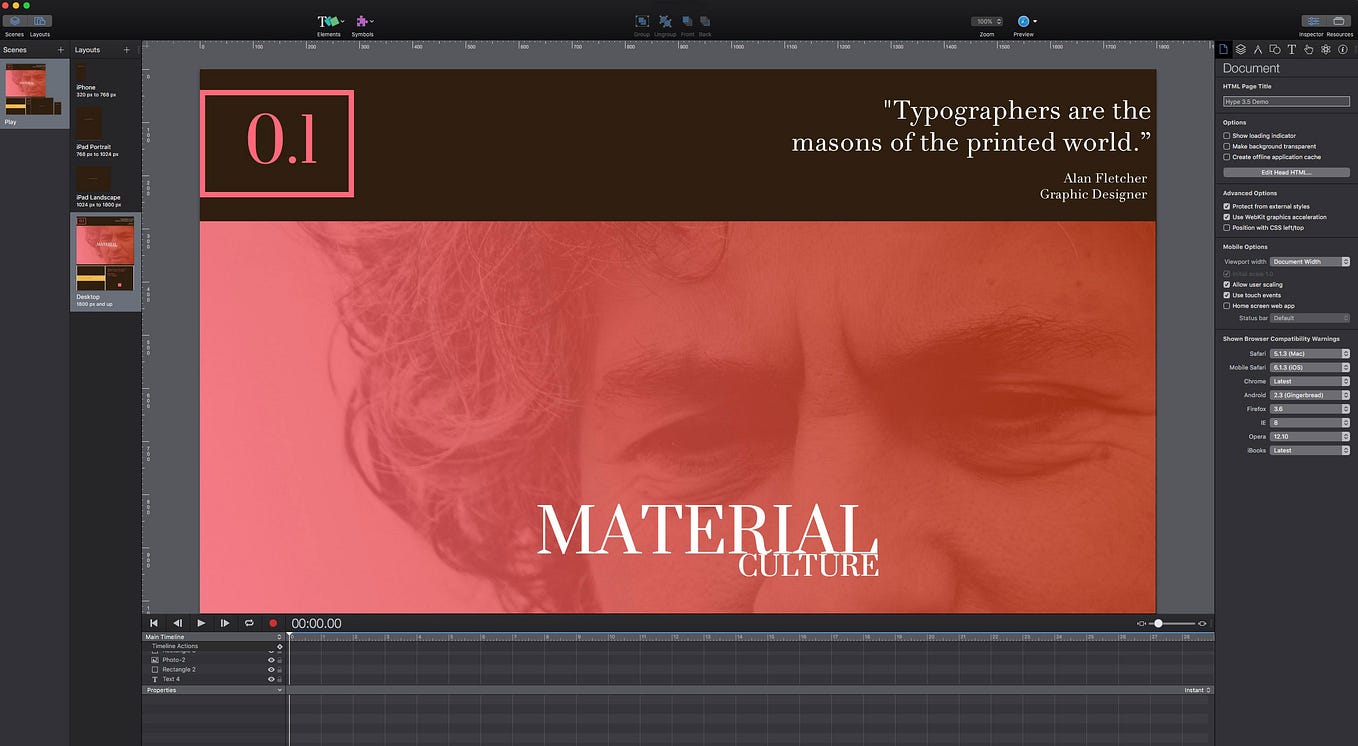Hide the Rectangle 2 layer eye
Screen dimensions: 1358x746
tap(271, 670)
